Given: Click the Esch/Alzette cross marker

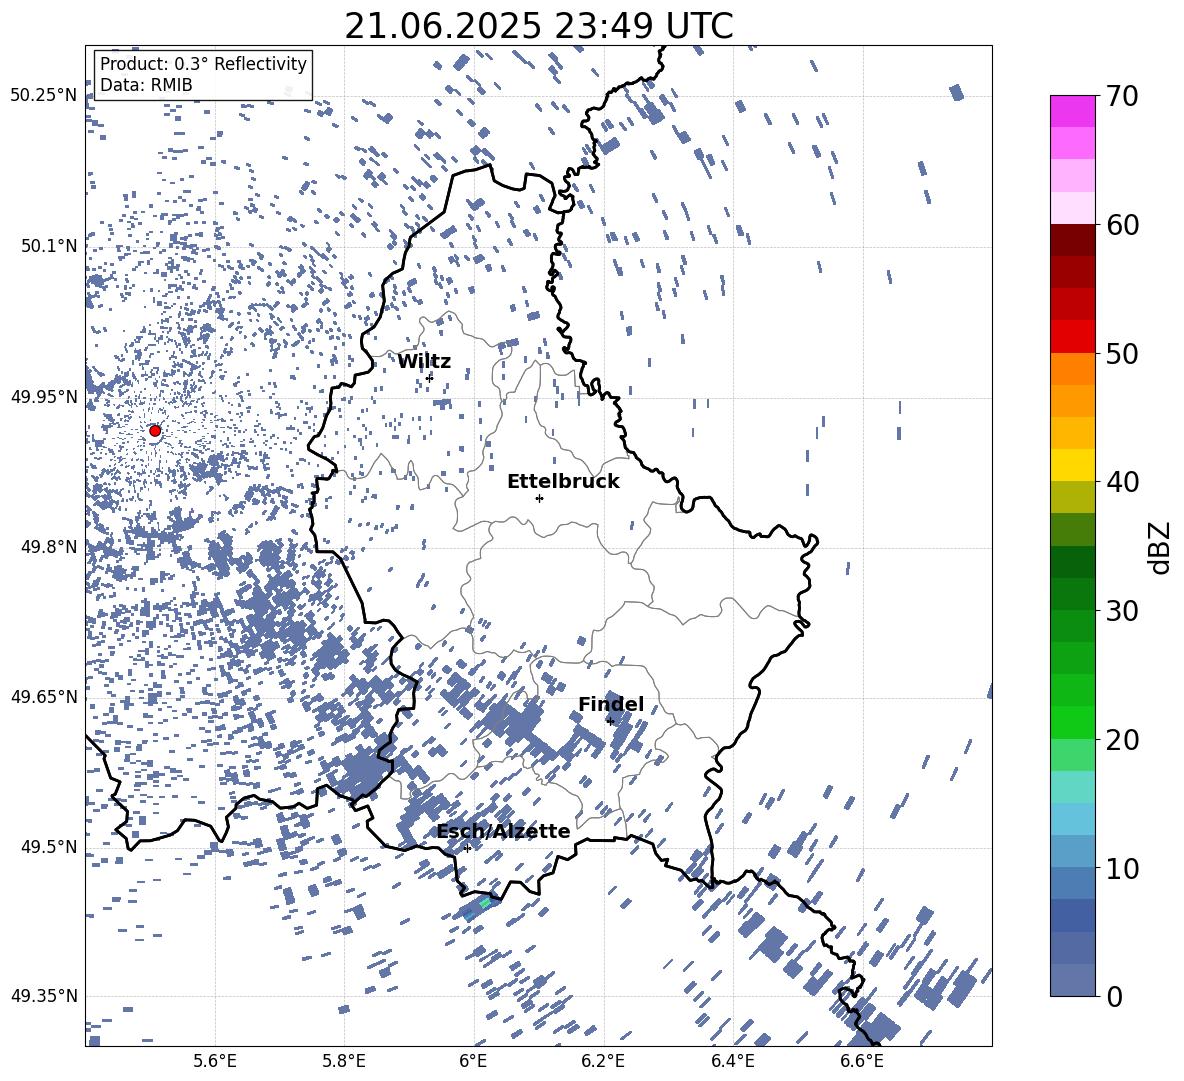Looking at the screenshot, I should pyautogui.click(x=467, y=848).
